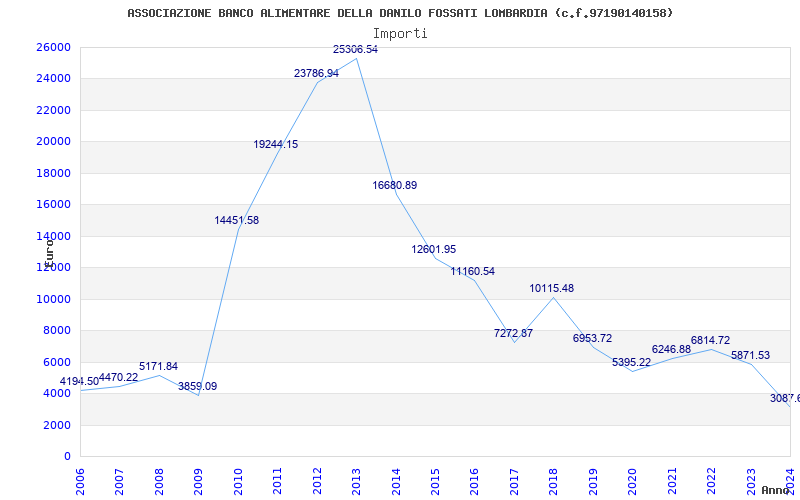Click the chart title ASSOCIAZIONE BANCO ALIMENTARE

[401, 13]
